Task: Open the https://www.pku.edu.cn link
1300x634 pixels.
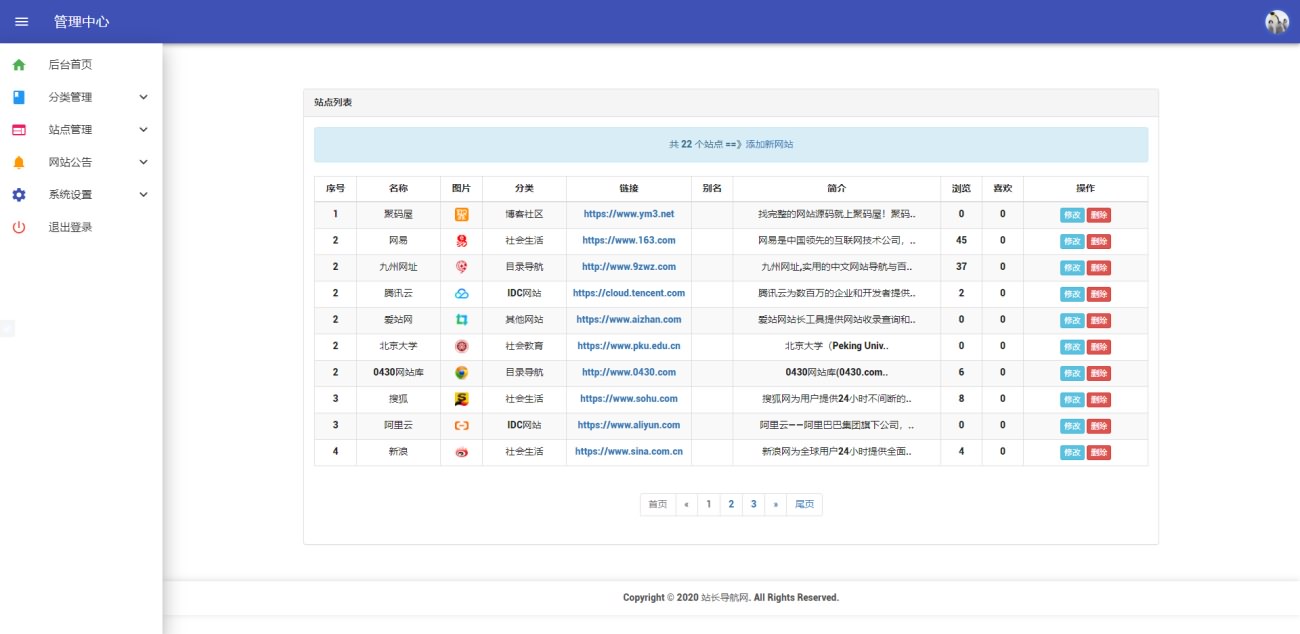Action: 628,346
